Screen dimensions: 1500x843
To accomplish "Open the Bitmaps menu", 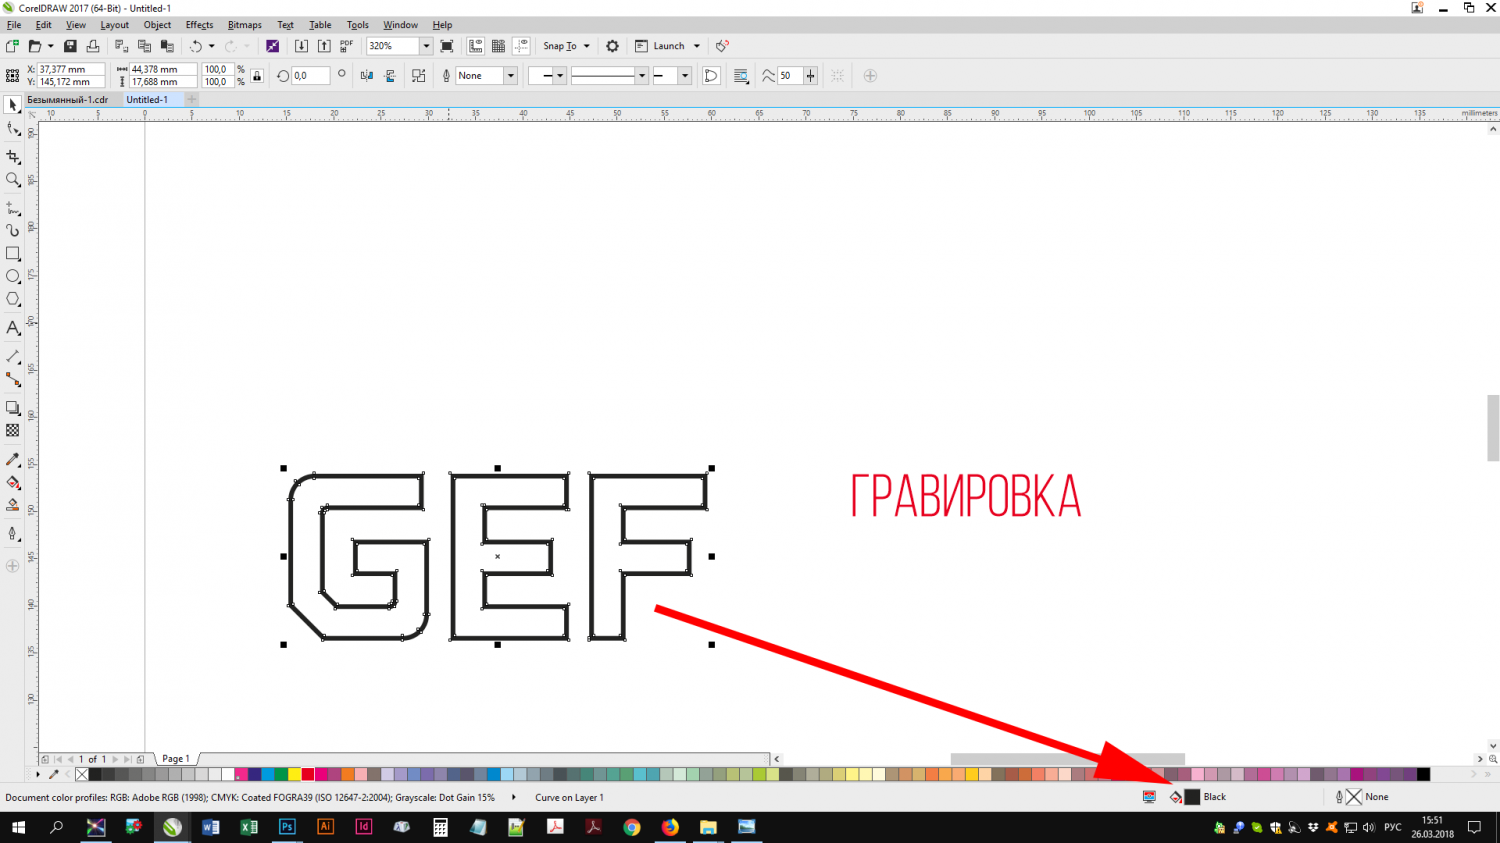I will (244, 25).
